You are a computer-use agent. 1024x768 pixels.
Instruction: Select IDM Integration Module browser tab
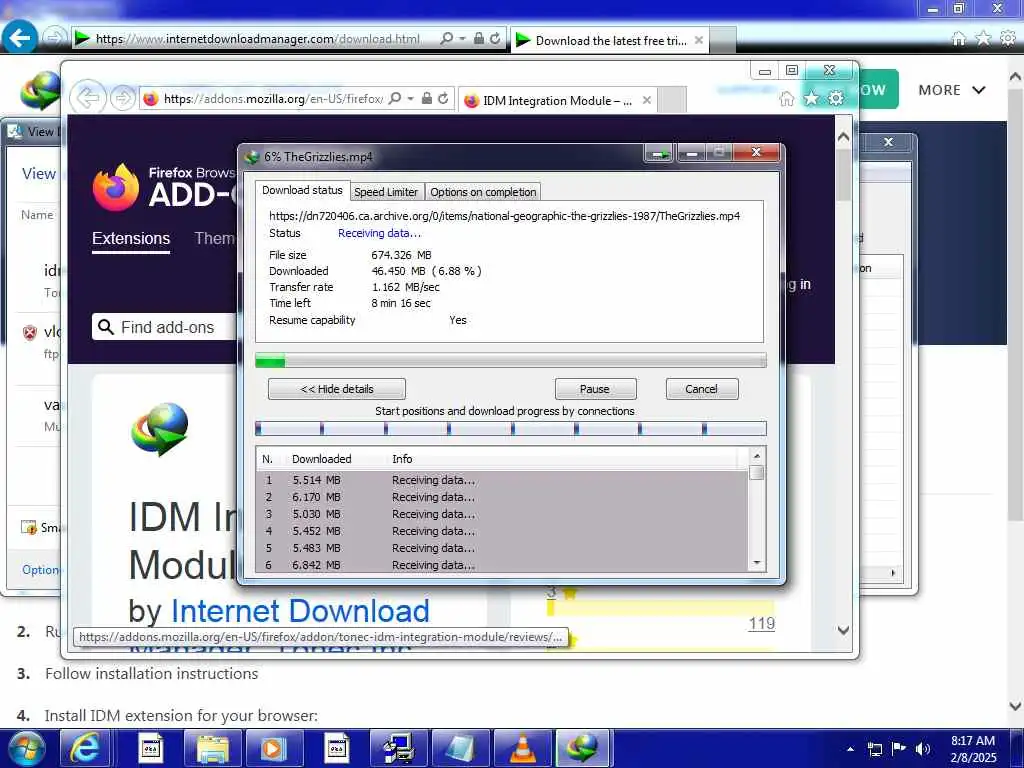[x=557, y=101]
